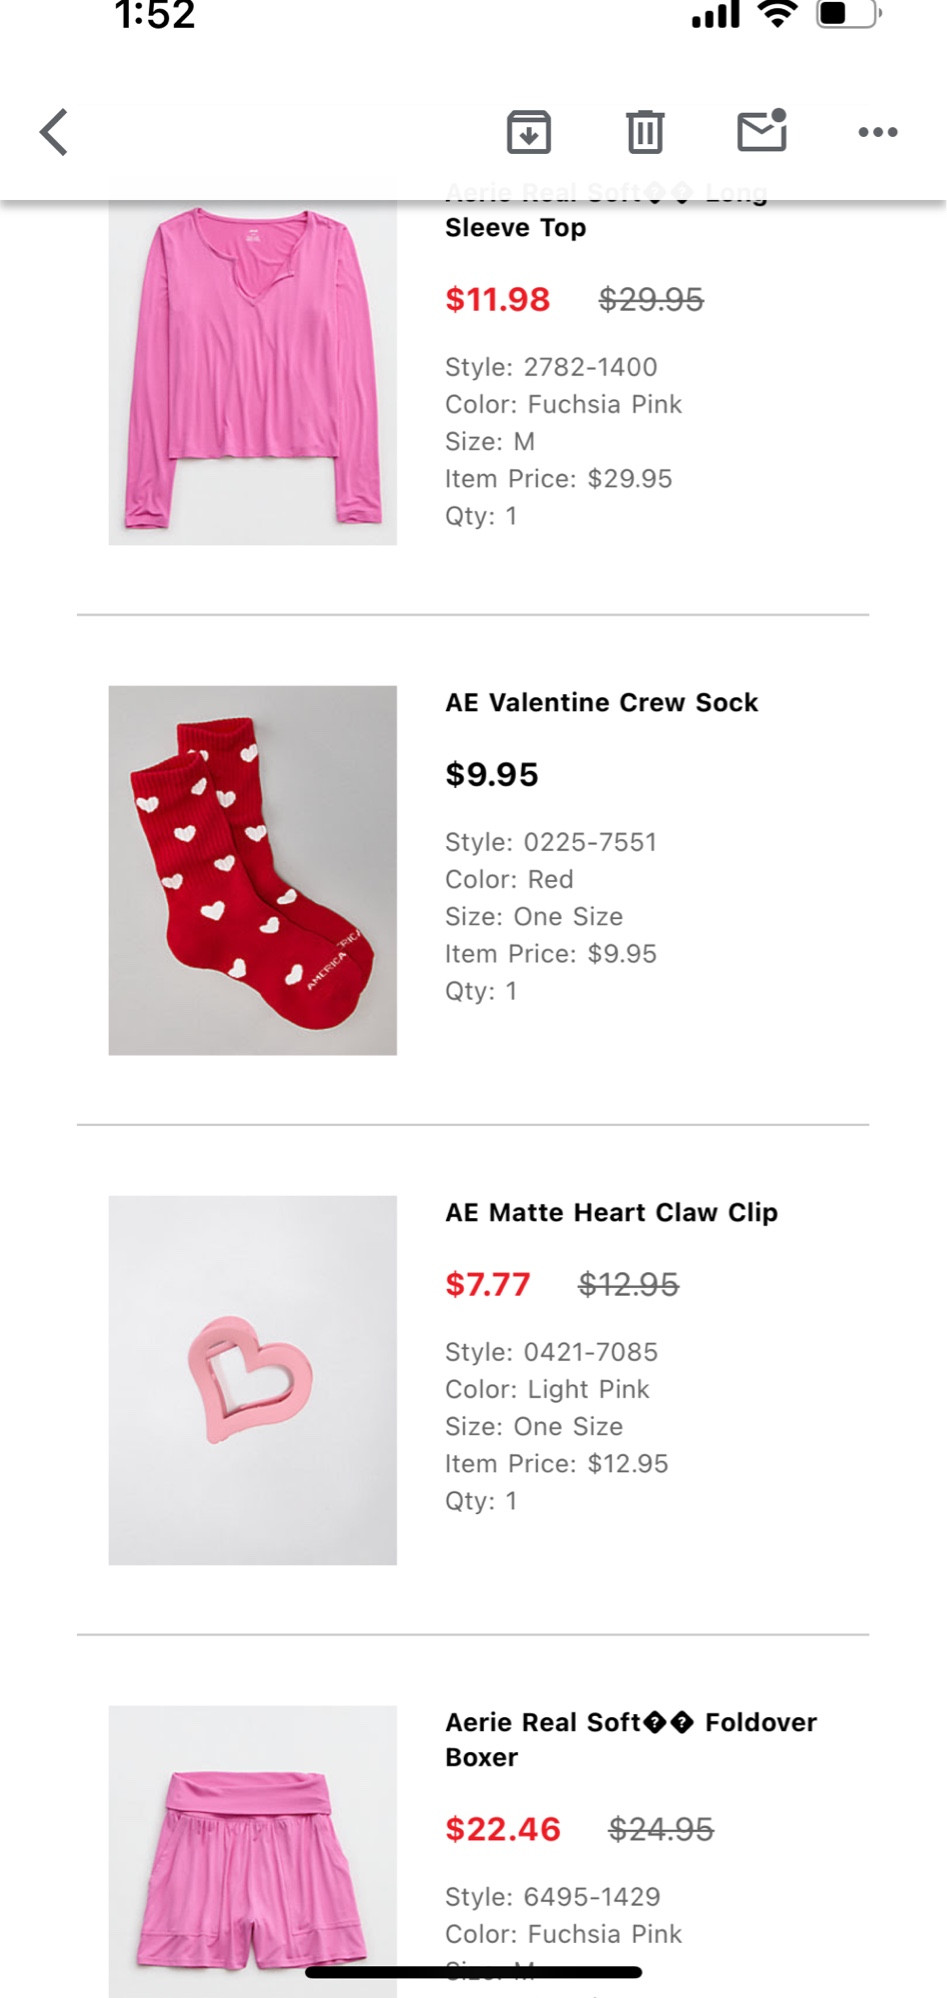Tap the red heart crew socks photo
Screen dimensions: 947x1998
pos(253,868)
